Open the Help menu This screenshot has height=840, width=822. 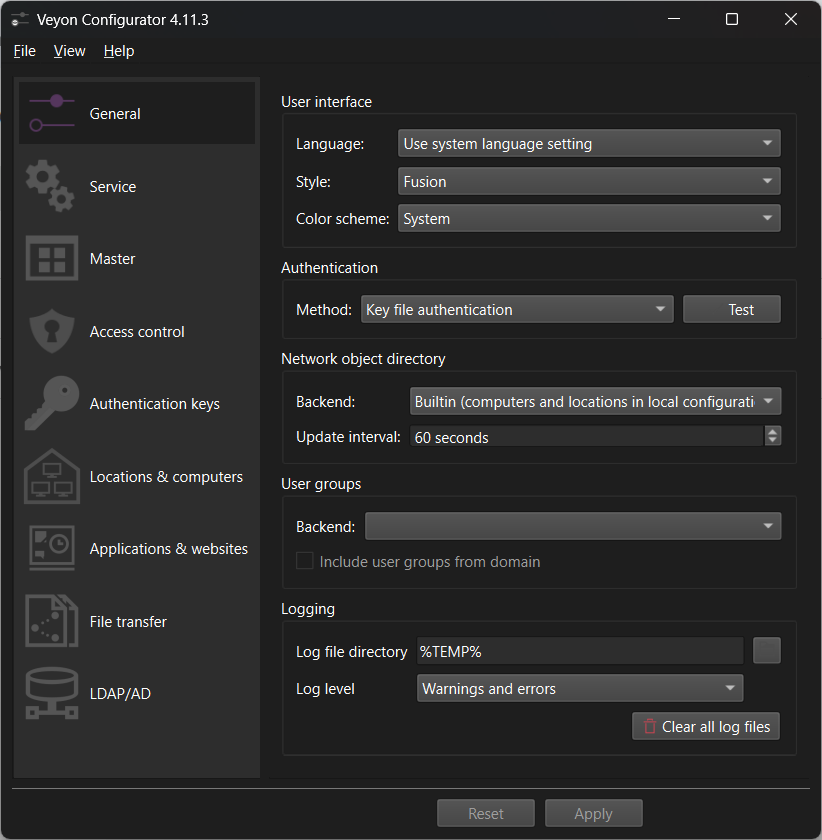point(119,51)
